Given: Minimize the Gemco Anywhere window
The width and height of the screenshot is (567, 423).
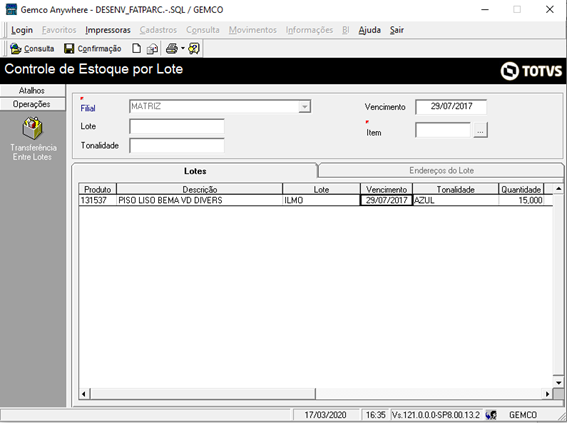Looking at the screenshot, I should pyautogui.click(x=485, y=9).
